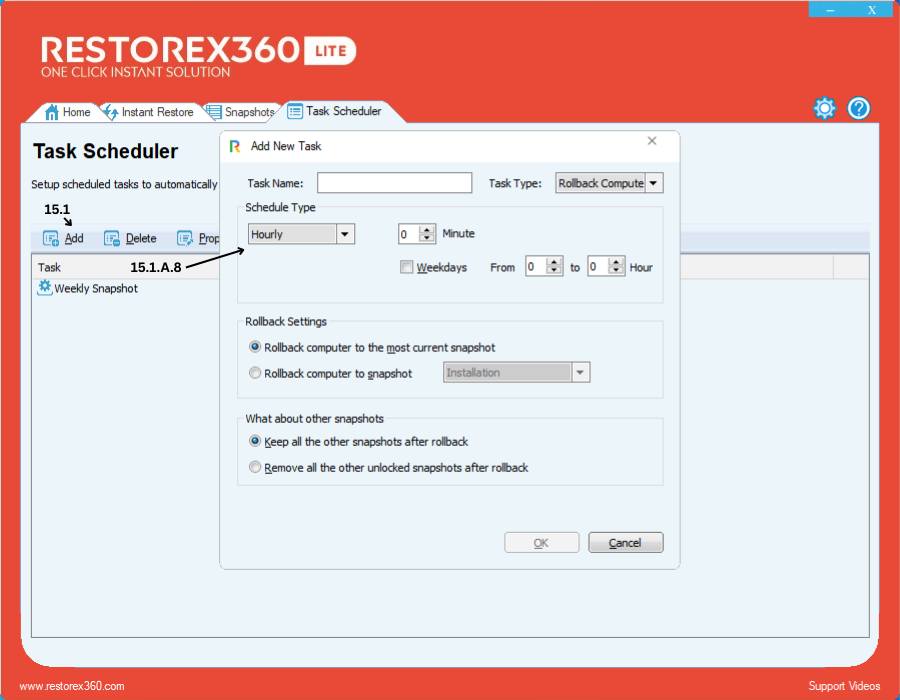Viewport: 900px width, 700px height.
Task: Select Rollback computer to snapshot option
Action: [256, 373]
